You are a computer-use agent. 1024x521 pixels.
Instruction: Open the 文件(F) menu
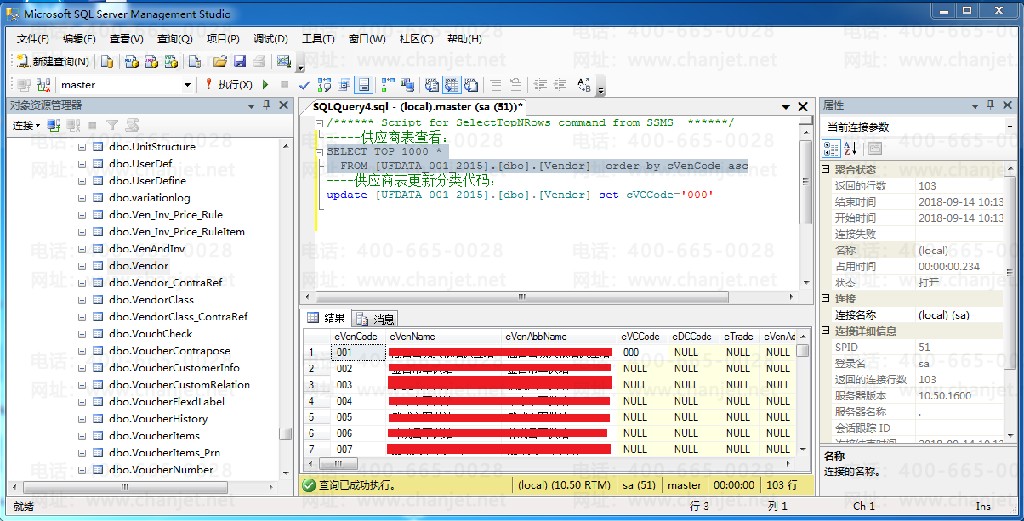point(33,39)
